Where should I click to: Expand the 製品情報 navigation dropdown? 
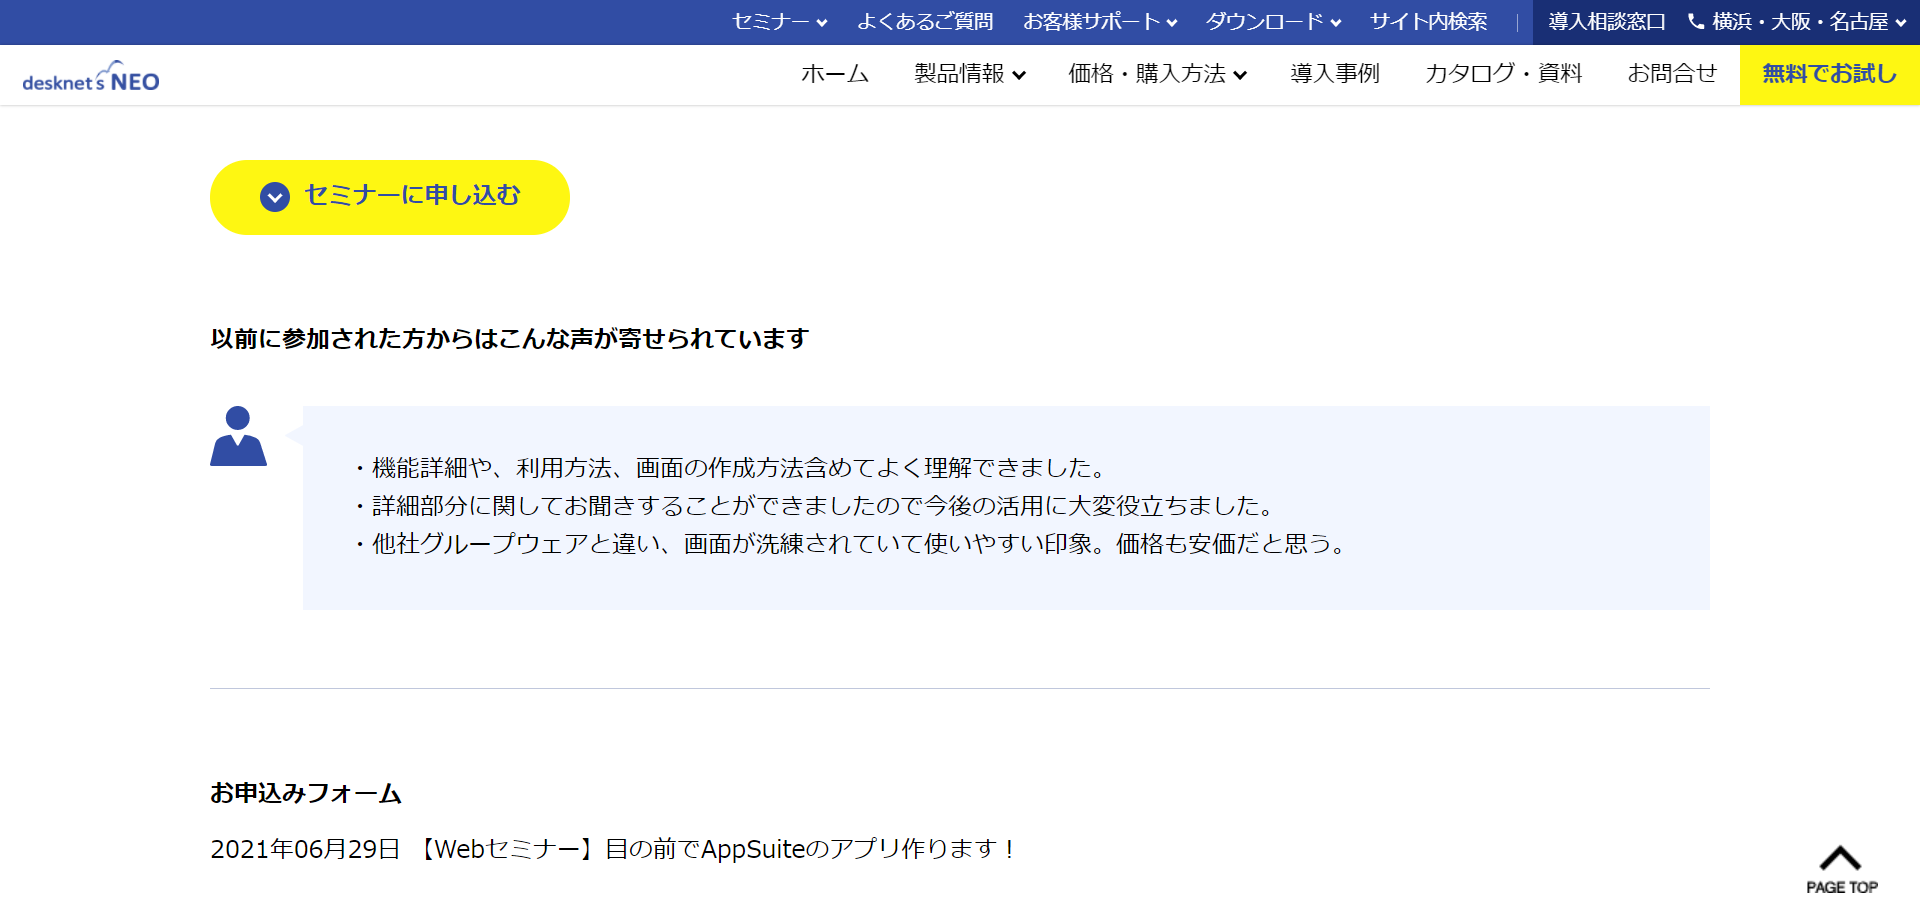point(970,74)
